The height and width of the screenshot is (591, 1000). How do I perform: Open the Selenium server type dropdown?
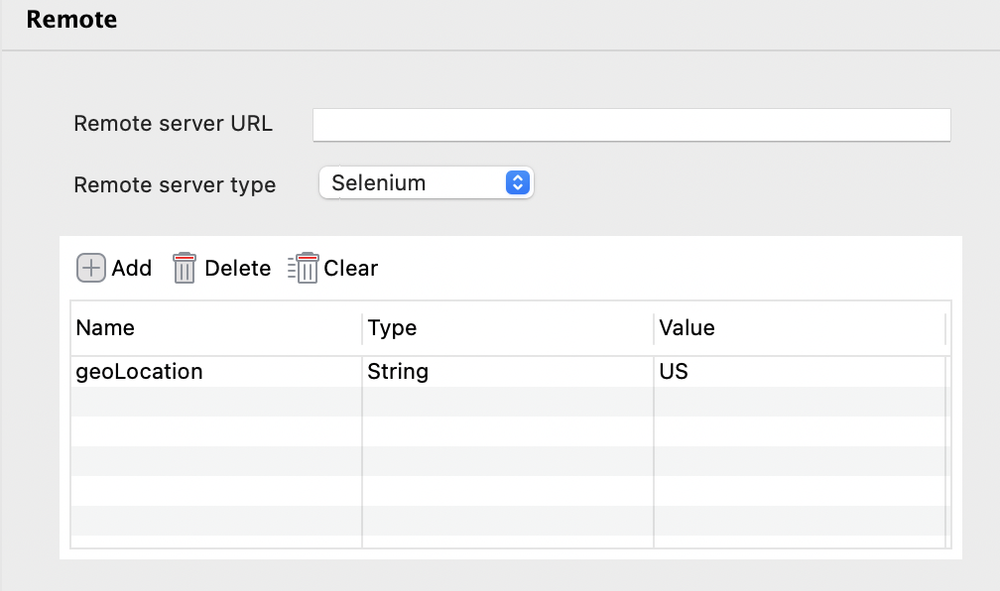pos(425,183)
